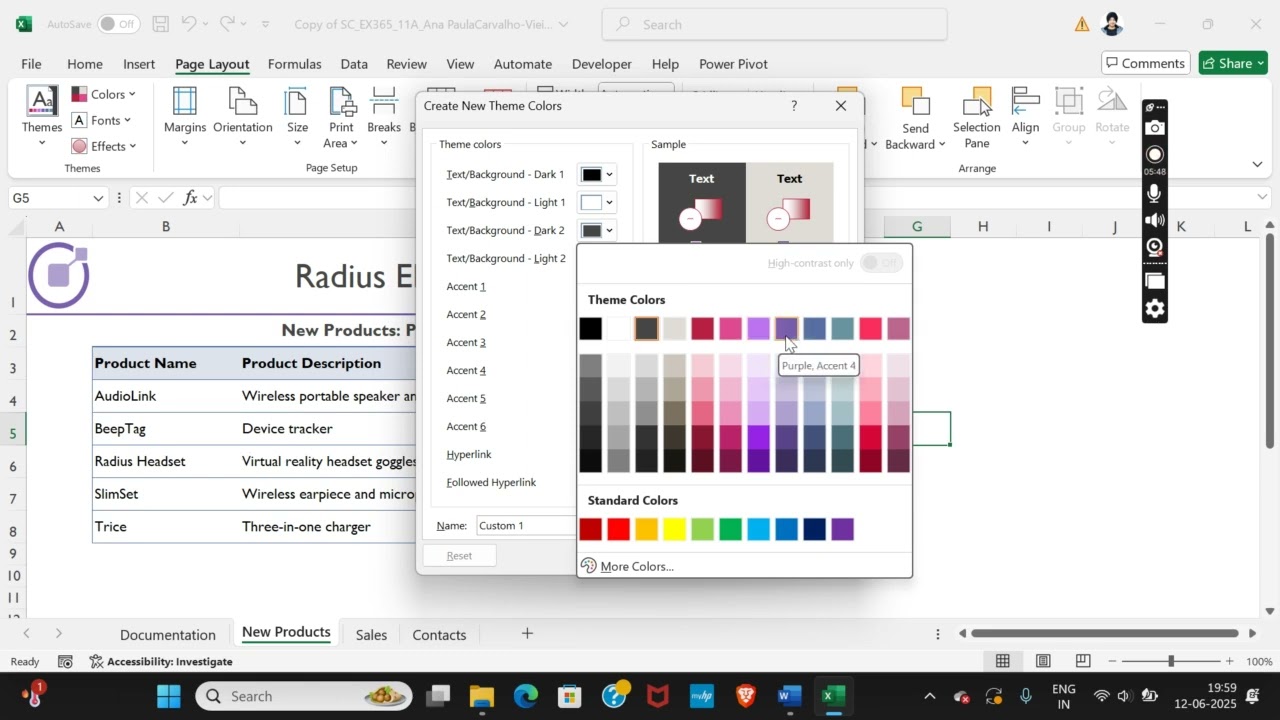Open the Print Area menu
This screenshot has width=1280, height=720.
point(341,115)
